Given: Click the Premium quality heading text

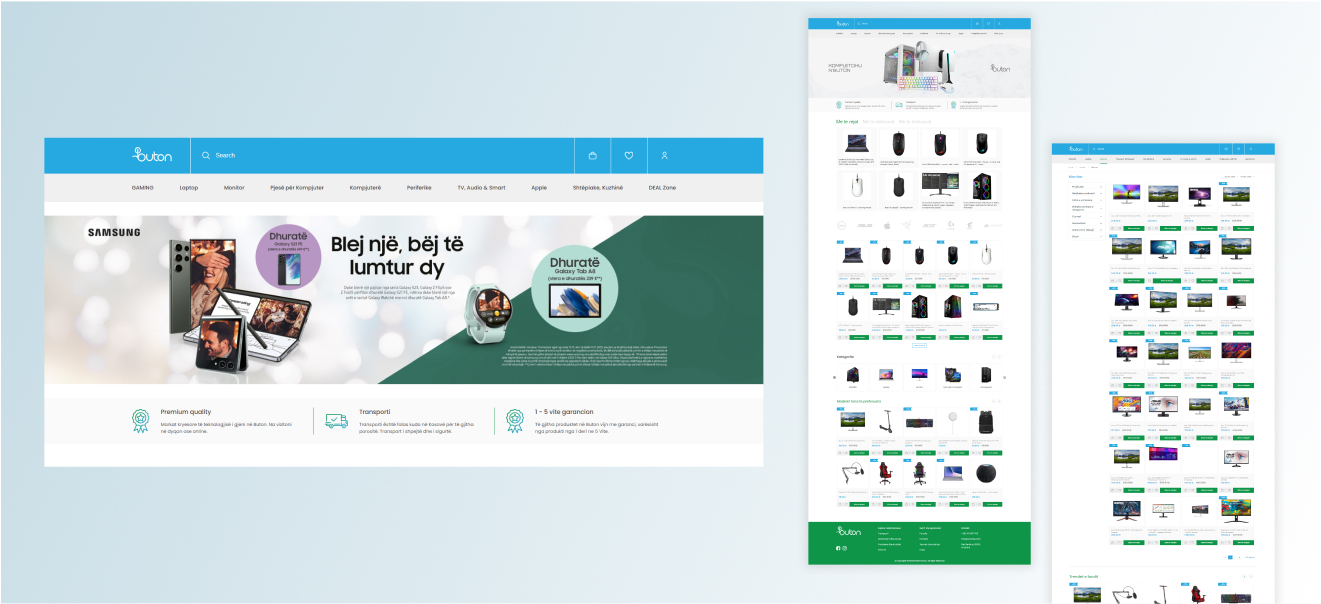Looking at the screenshot, I should point(186,412).
